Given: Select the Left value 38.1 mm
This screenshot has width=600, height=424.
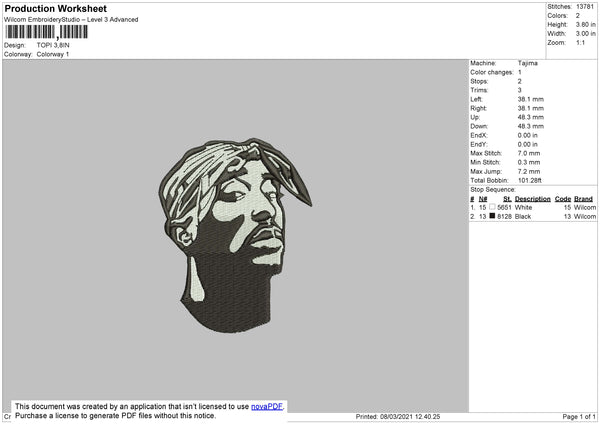Looking at the screenshot, I should pyautogui.click(x=531, y=99).
